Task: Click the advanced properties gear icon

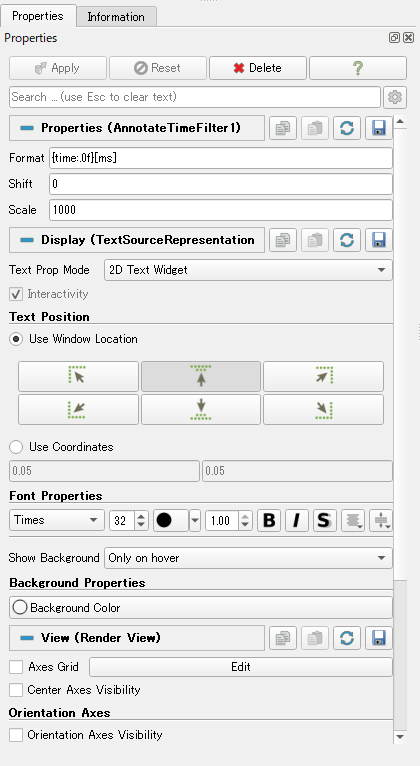Action: 395,97
